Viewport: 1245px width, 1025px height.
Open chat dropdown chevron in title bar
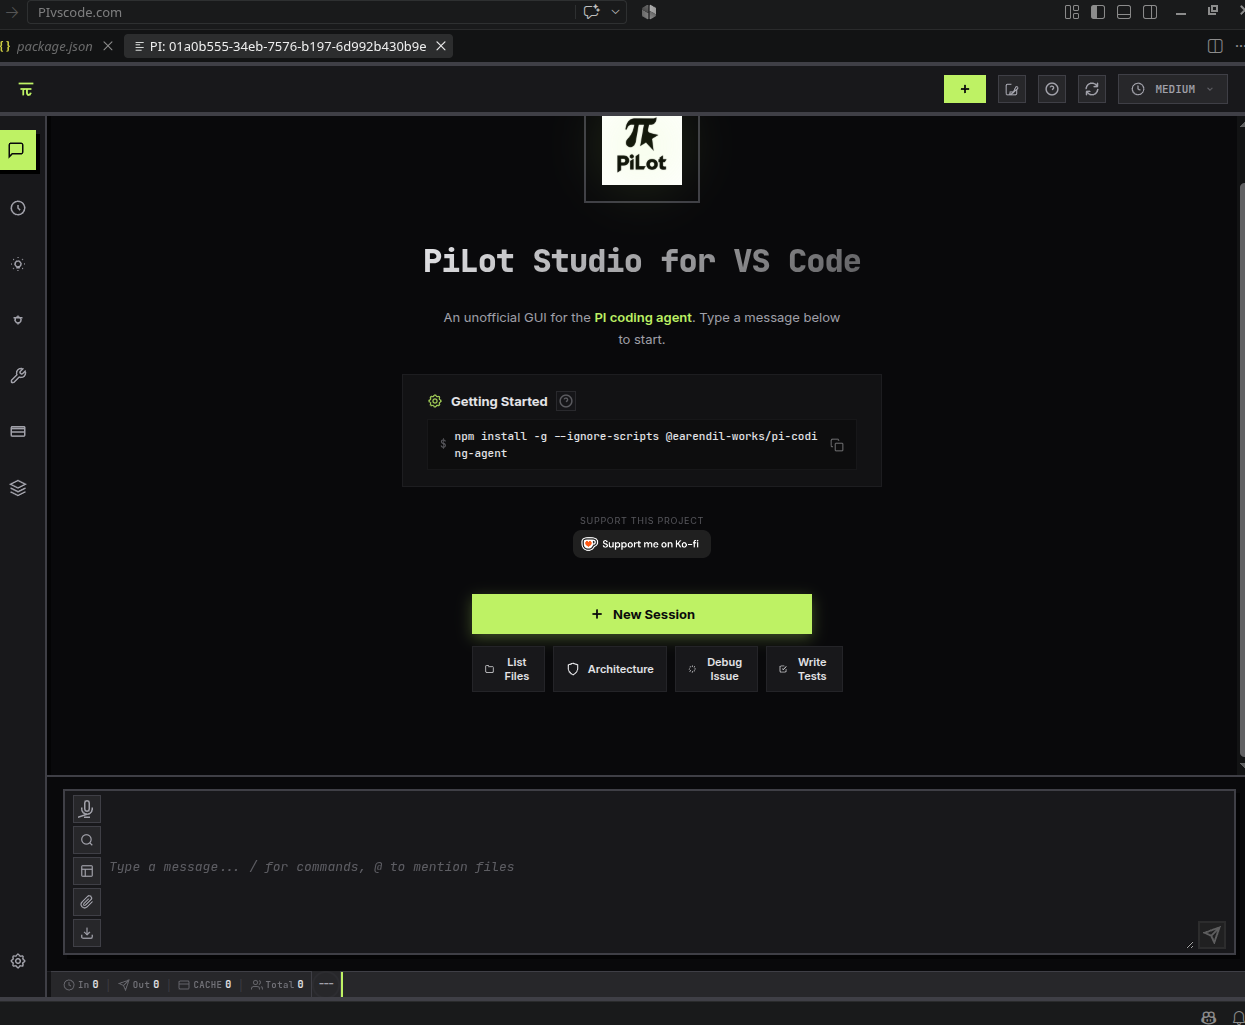(616, 12)
